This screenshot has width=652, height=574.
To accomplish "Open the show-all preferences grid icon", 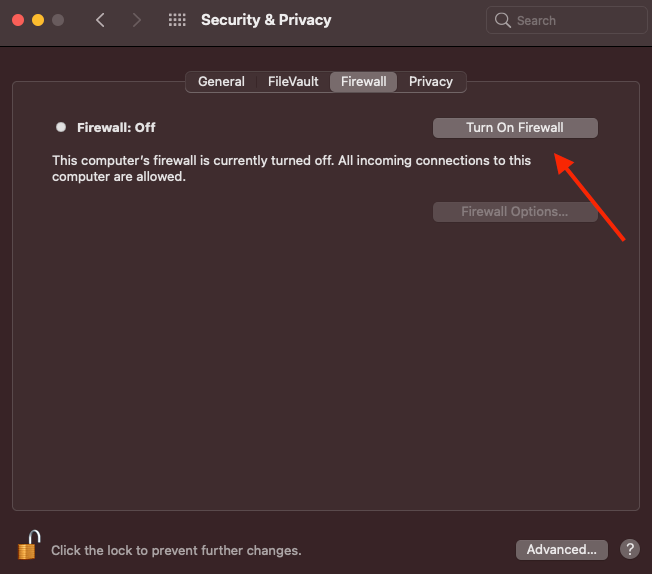I will (x=177, y=20).
